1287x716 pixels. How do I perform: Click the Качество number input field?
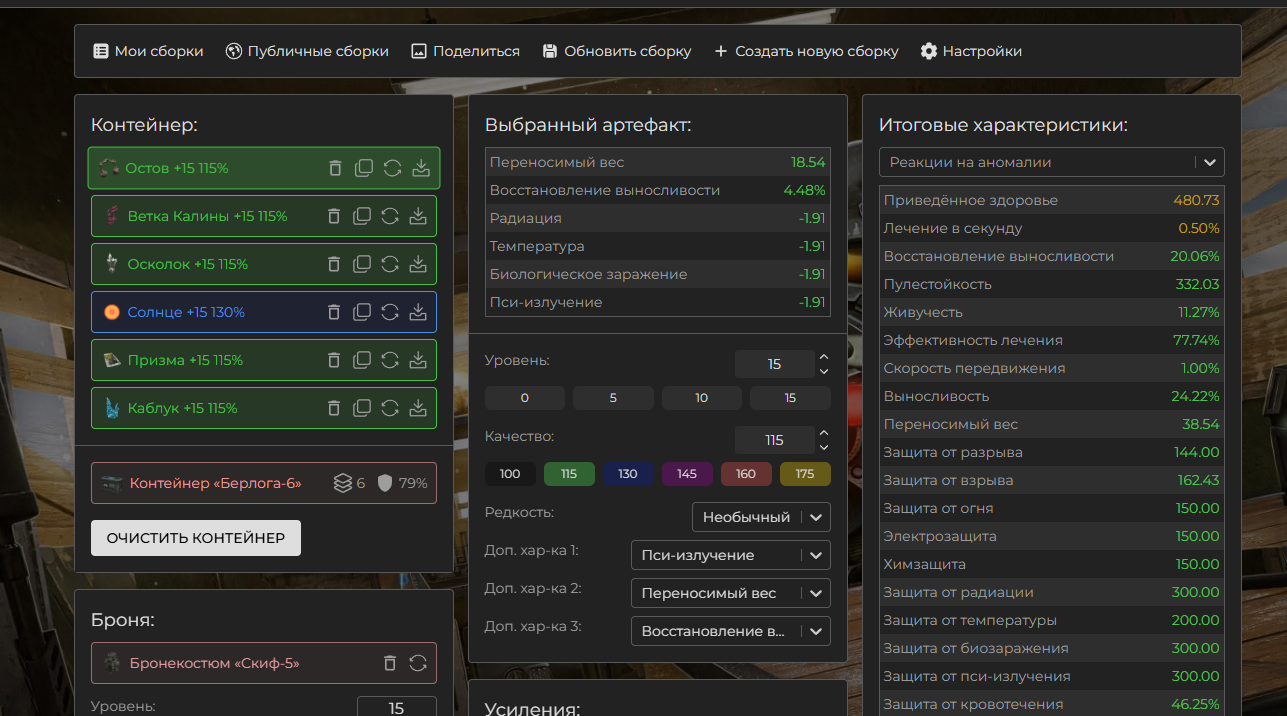pos(773,440)
